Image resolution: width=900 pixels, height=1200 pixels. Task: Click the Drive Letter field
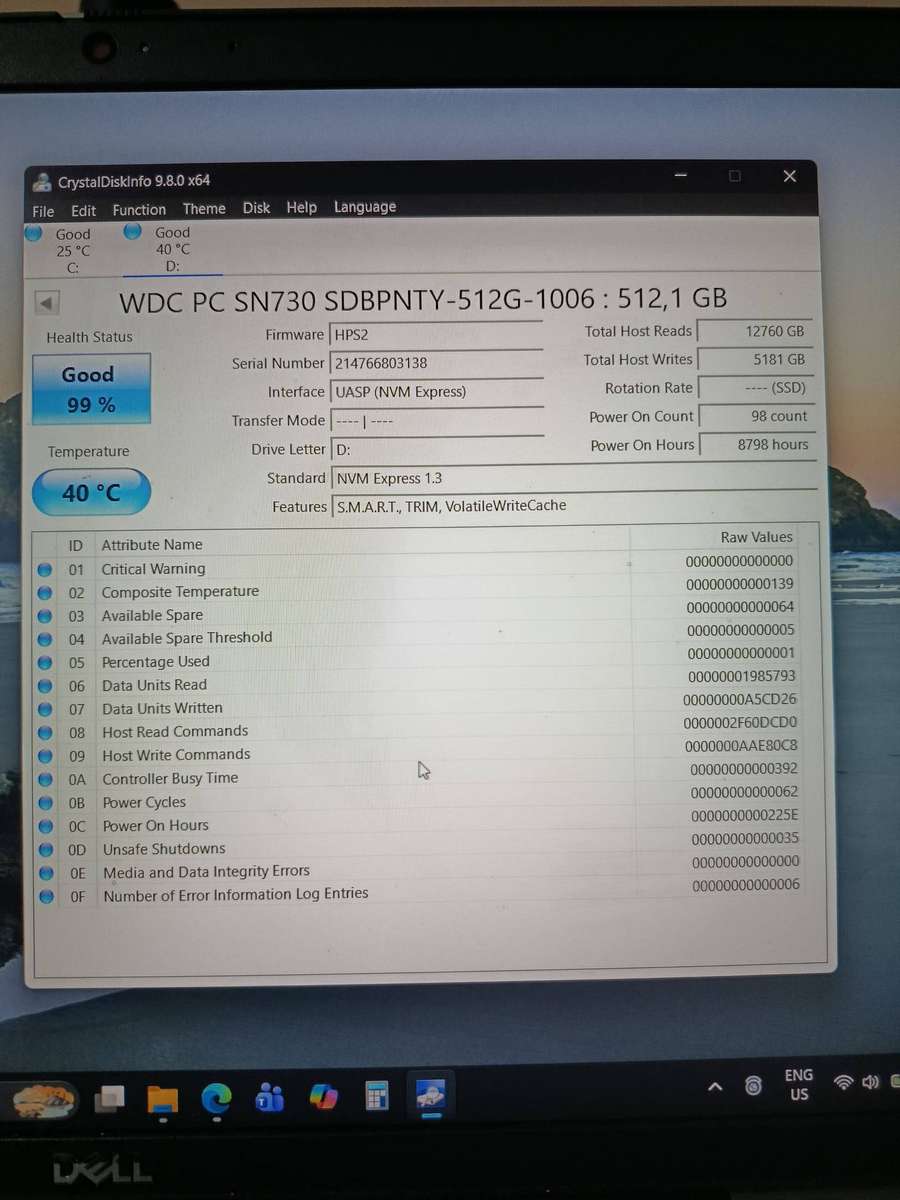click(x=437, y=450)
